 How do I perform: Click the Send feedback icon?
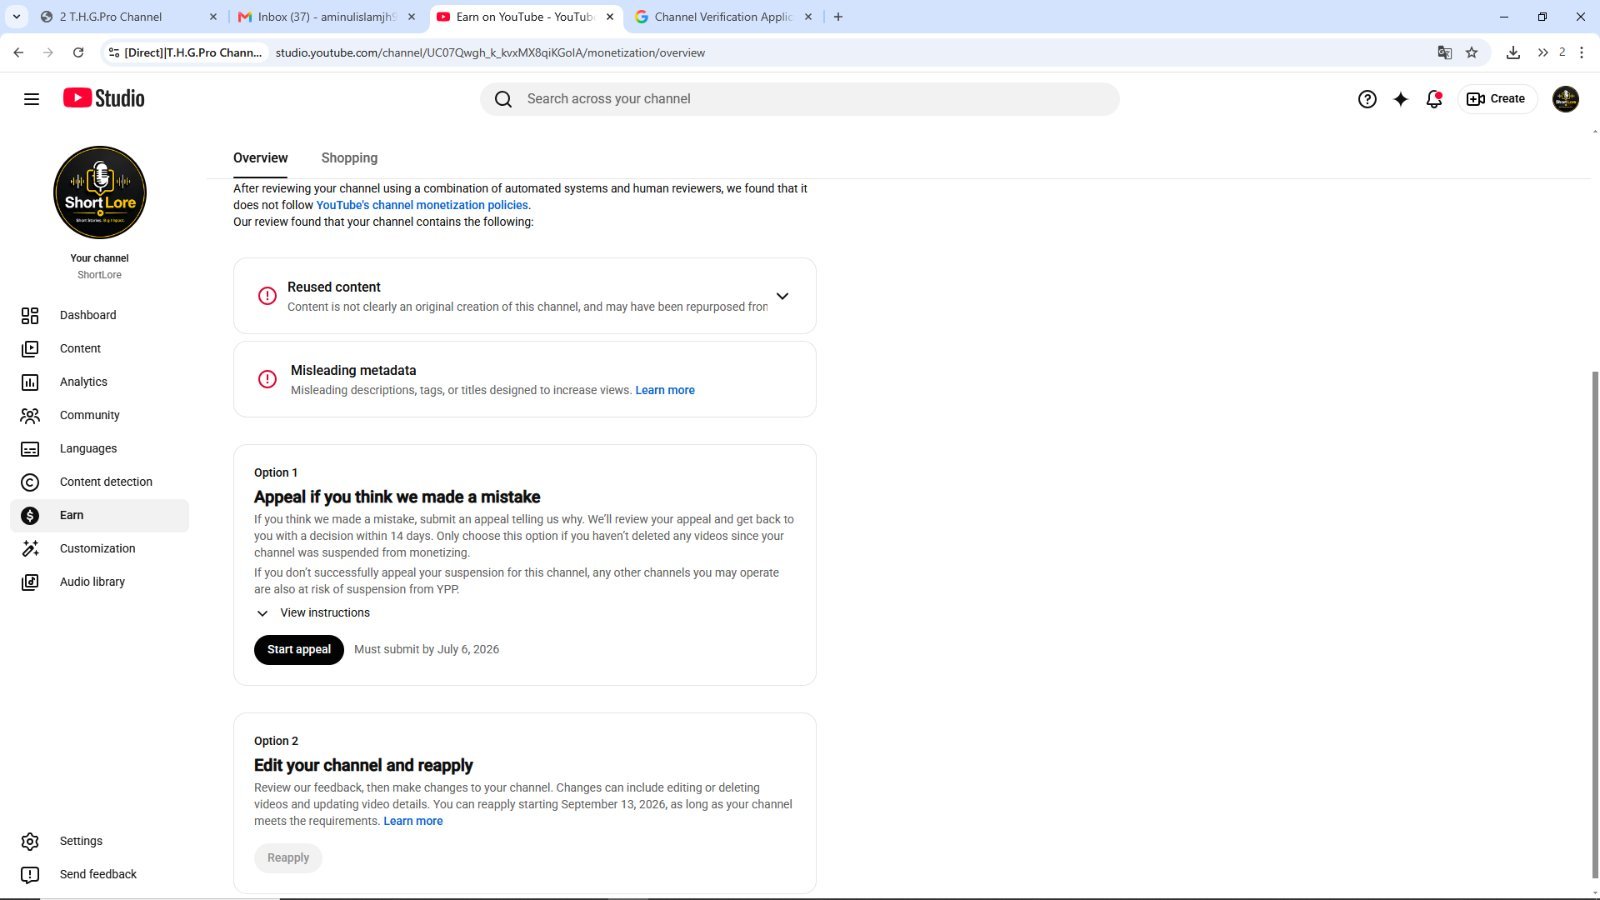[30, 875]
